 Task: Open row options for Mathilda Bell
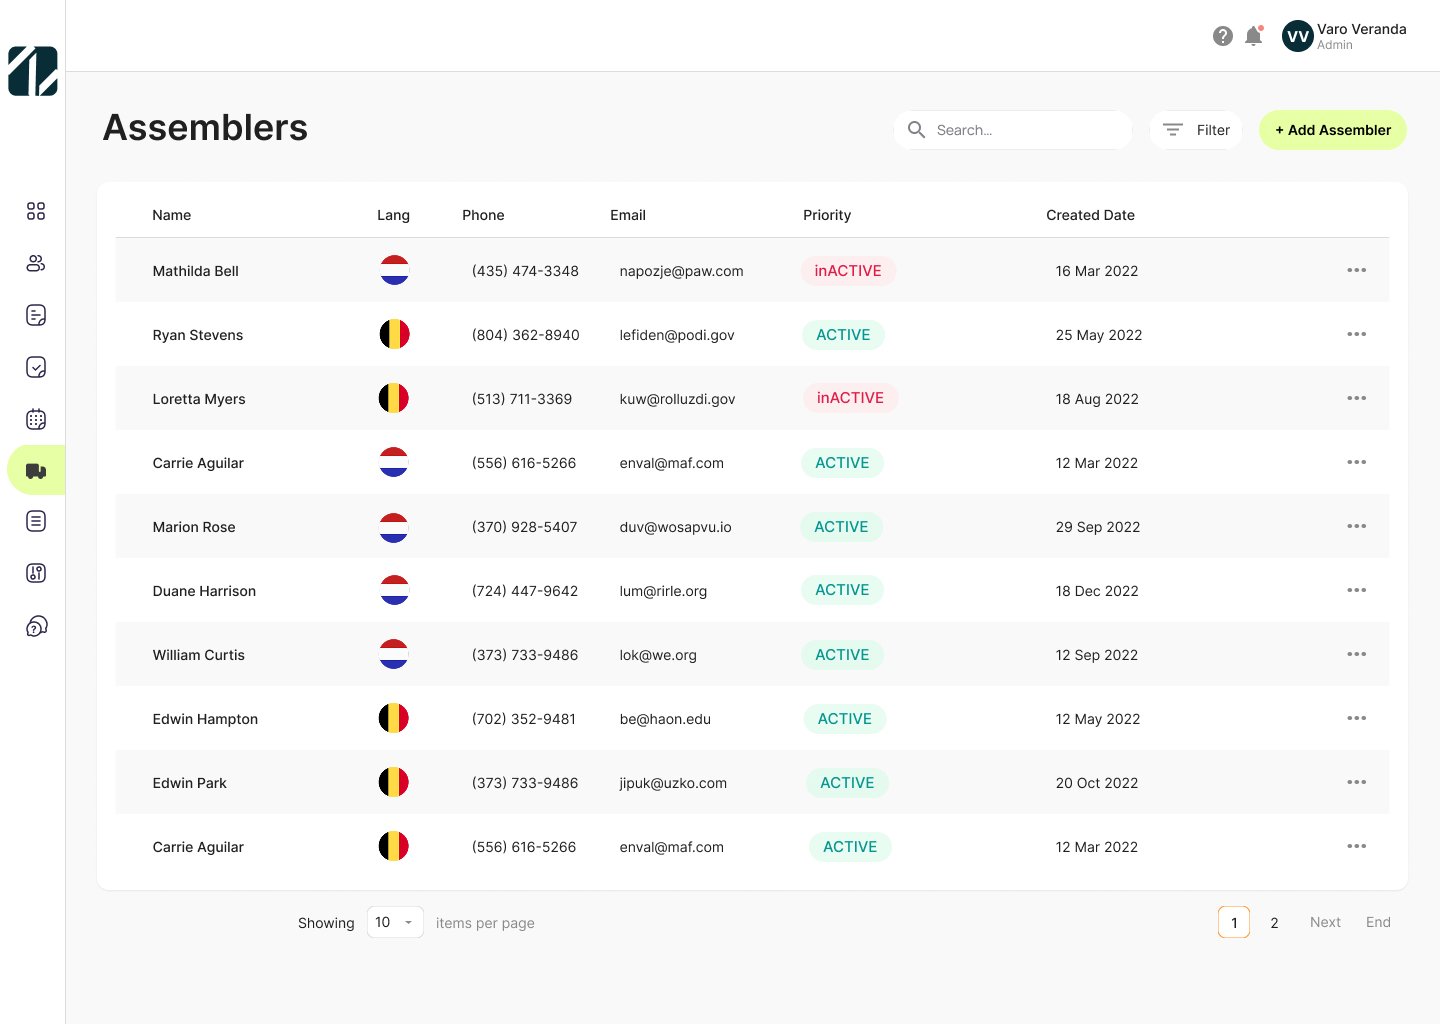click(1356, 270)
